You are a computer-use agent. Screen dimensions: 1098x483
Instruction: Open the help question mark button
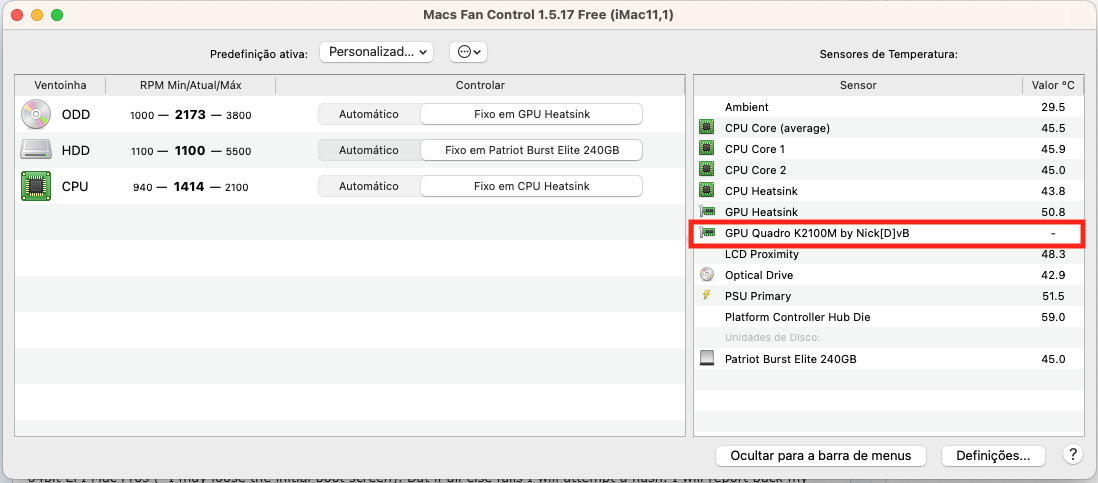tap(1071, 455)
